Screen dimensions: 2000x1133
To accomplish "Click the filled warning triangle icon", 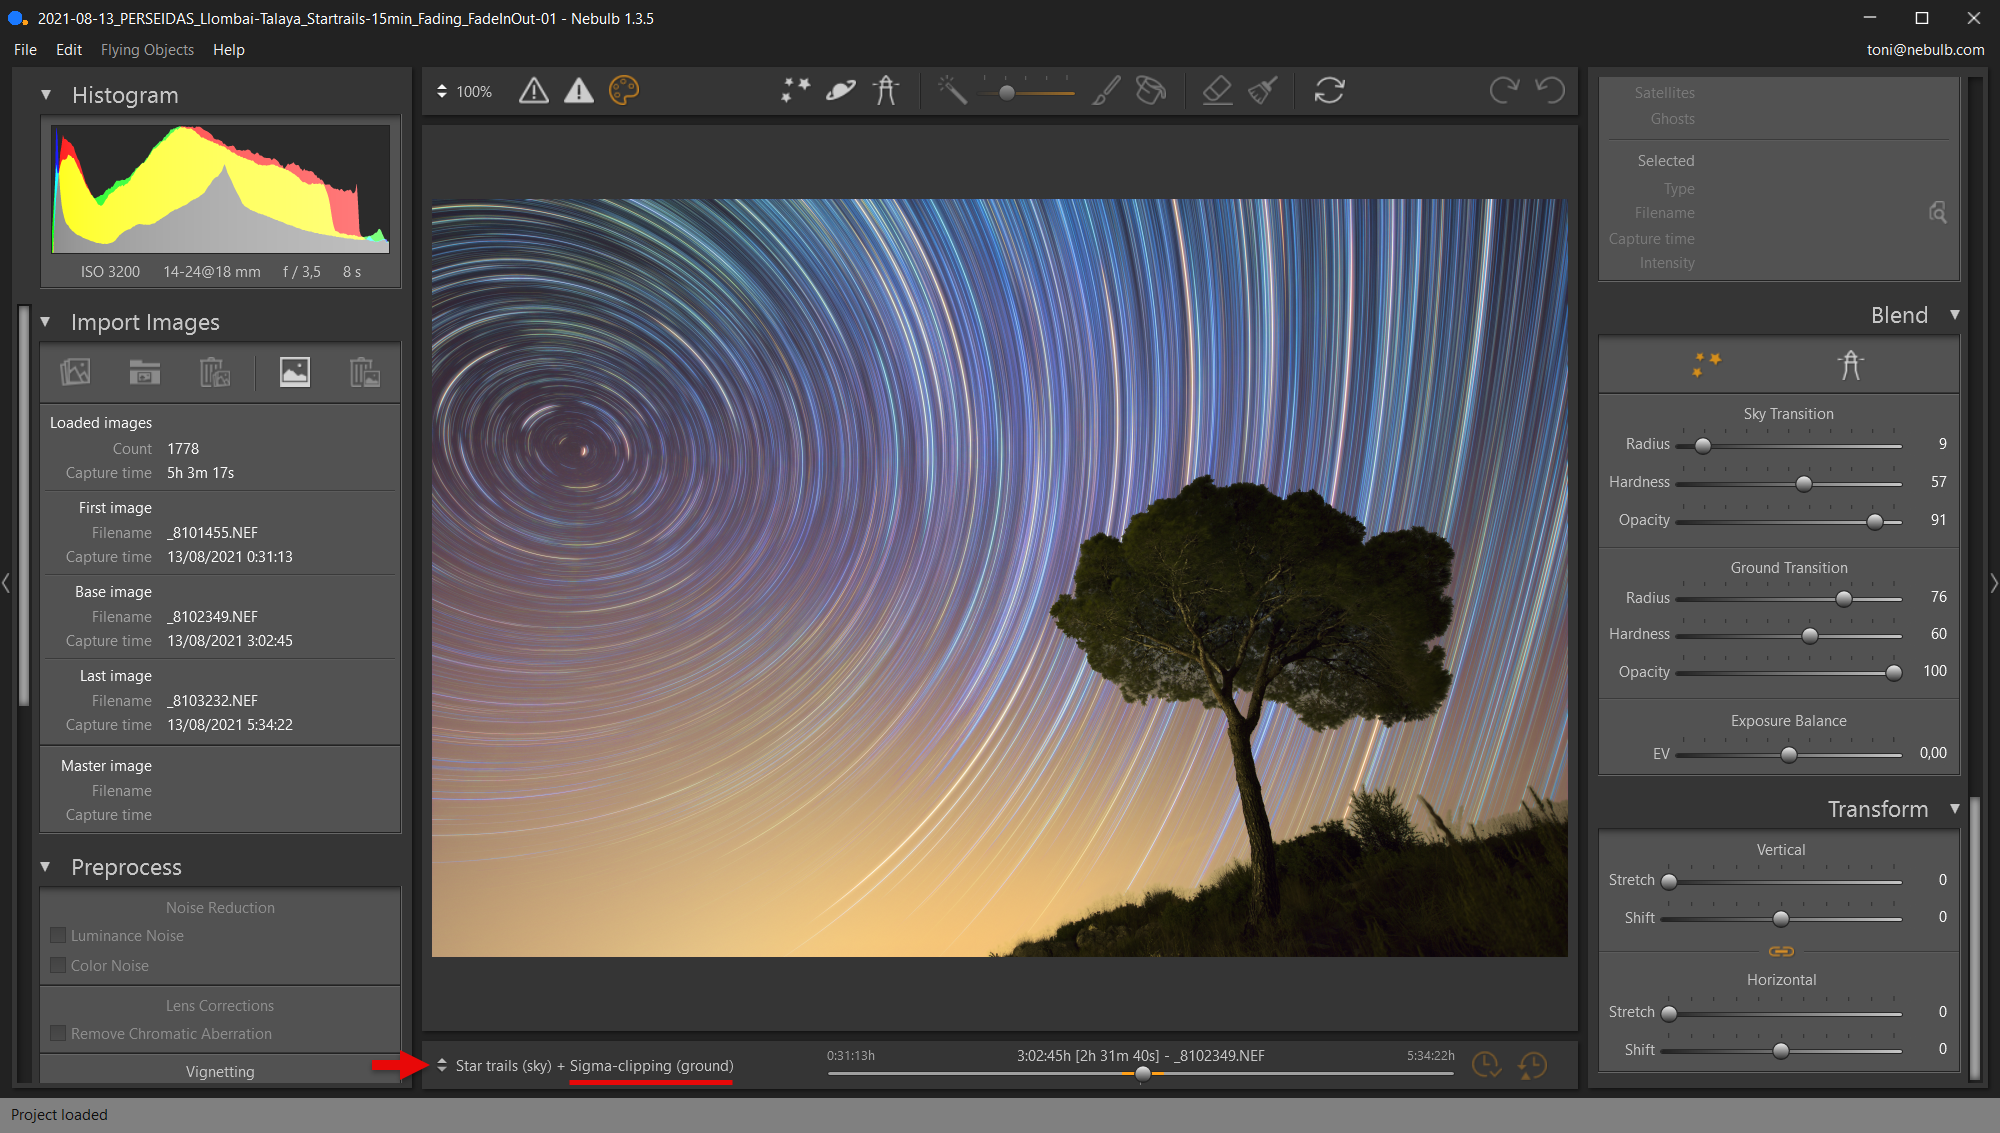I will coord(579,91).
